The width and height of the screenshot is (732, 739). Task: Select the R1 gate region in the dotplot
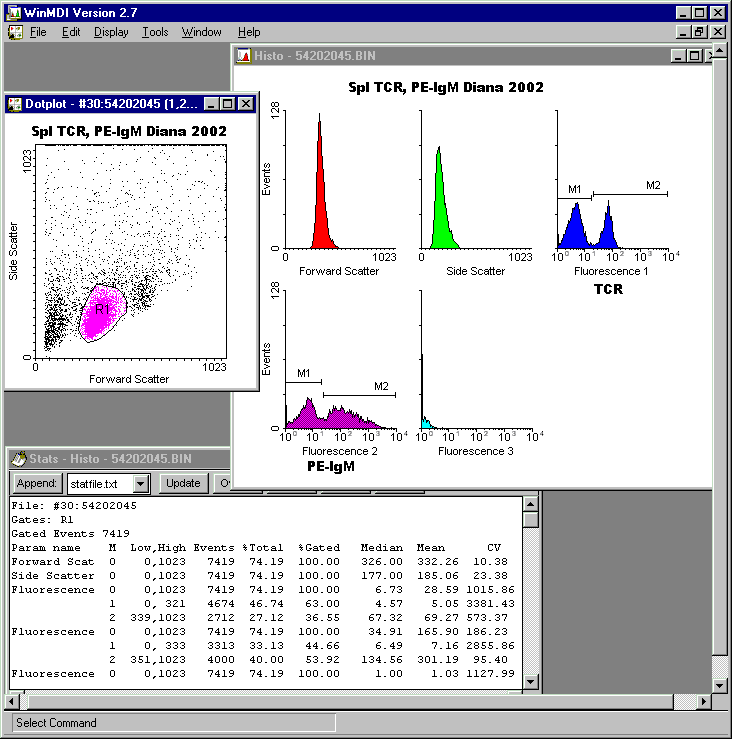[102, 312]
